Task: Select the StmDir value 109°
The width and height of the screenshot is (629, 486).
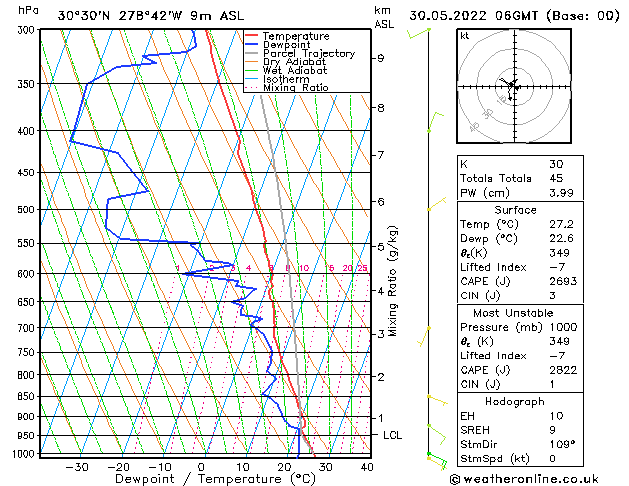Action: (x=562, y=444)
